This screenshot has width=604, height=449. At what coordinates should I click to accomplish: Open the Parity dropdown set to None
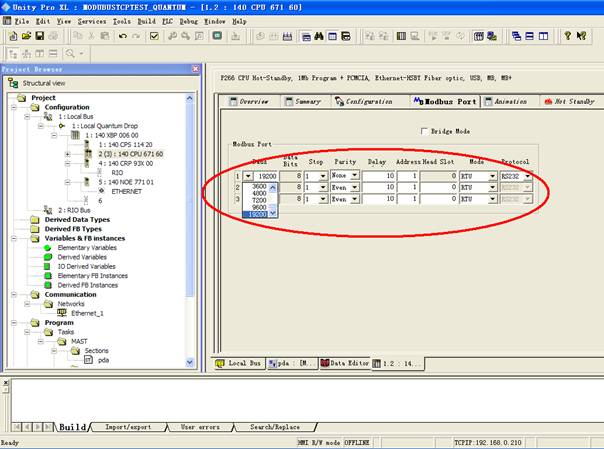[354, 175]
